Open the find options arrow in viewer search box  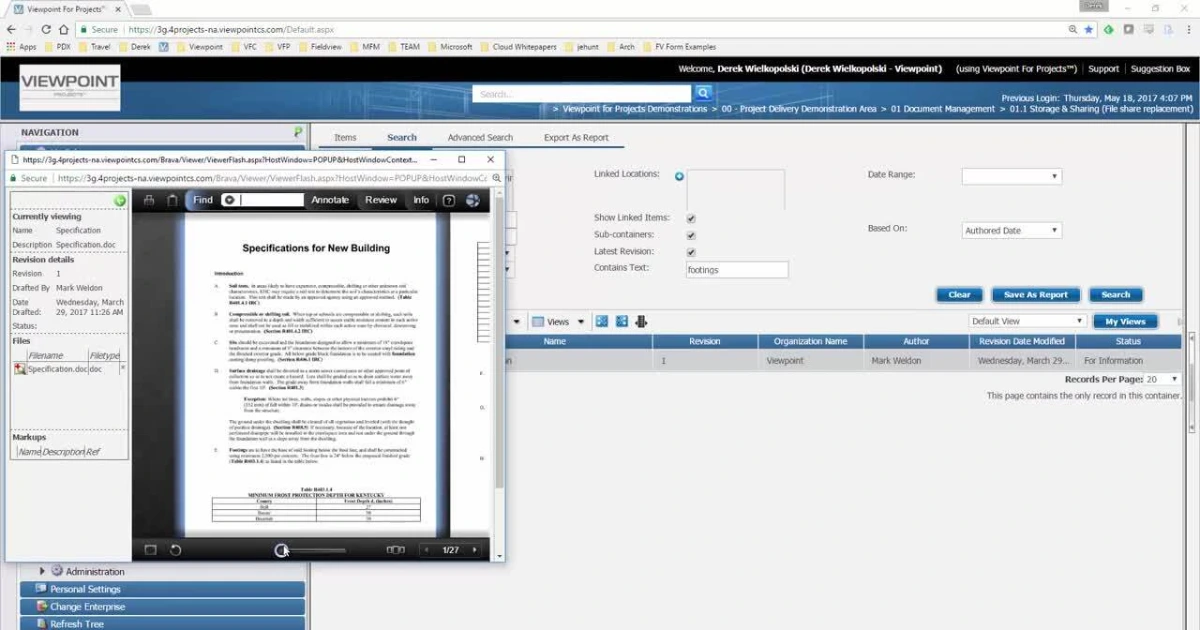point(229,200)
